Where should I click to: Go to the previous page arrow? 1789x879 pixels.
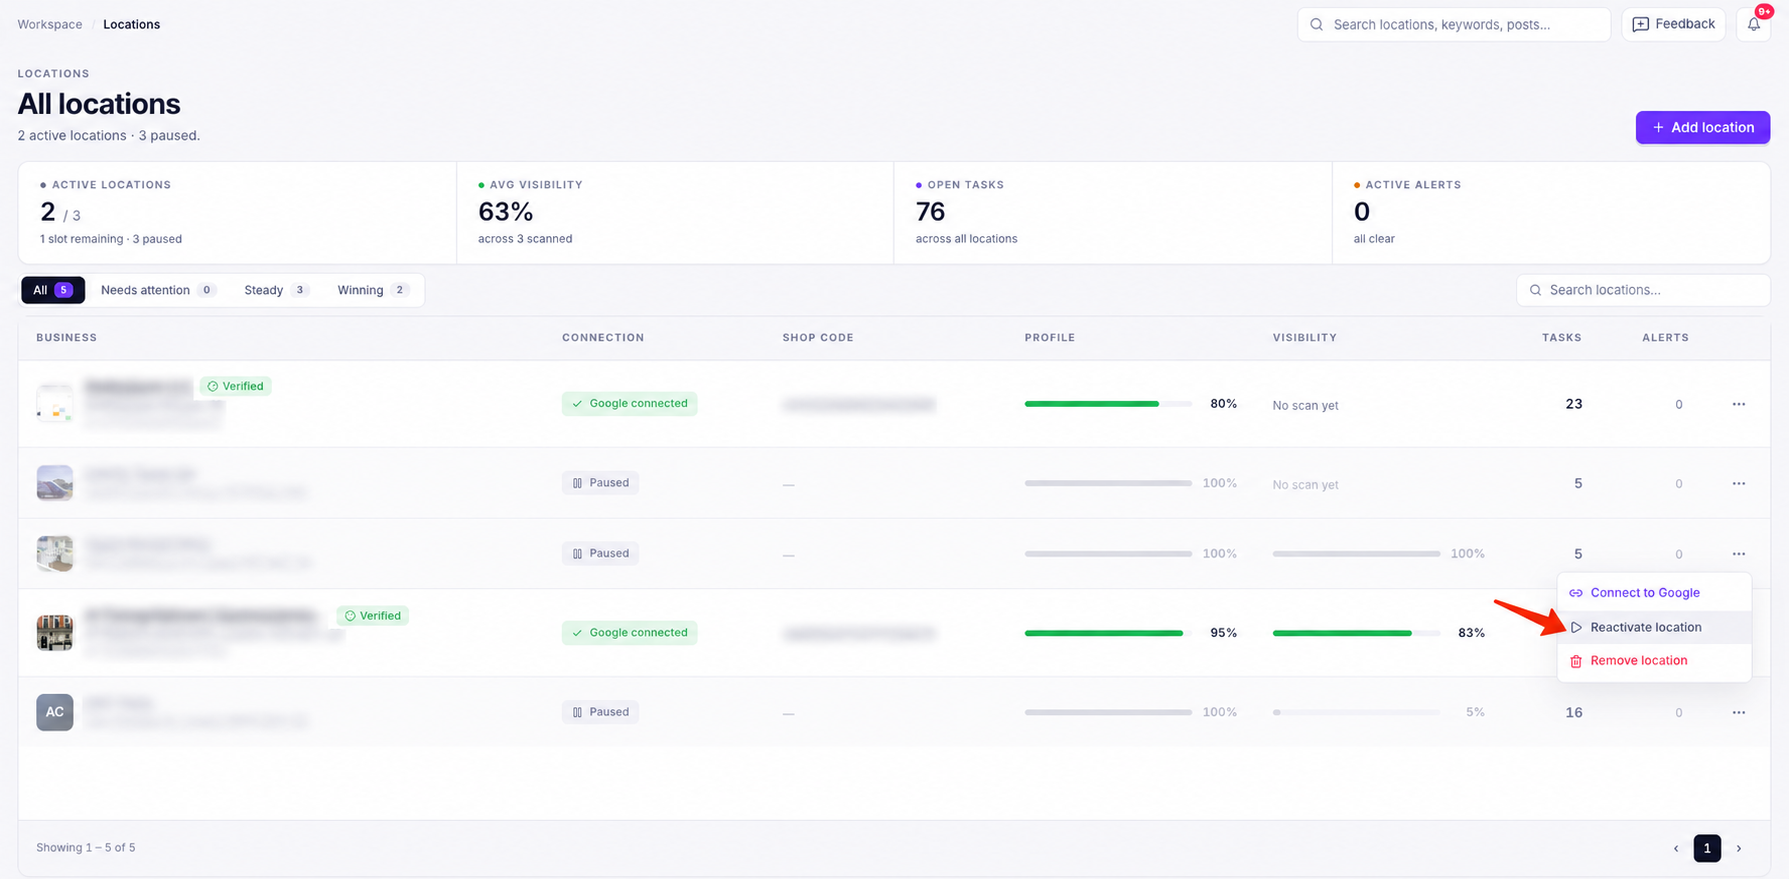click(x=1676, y=848)
